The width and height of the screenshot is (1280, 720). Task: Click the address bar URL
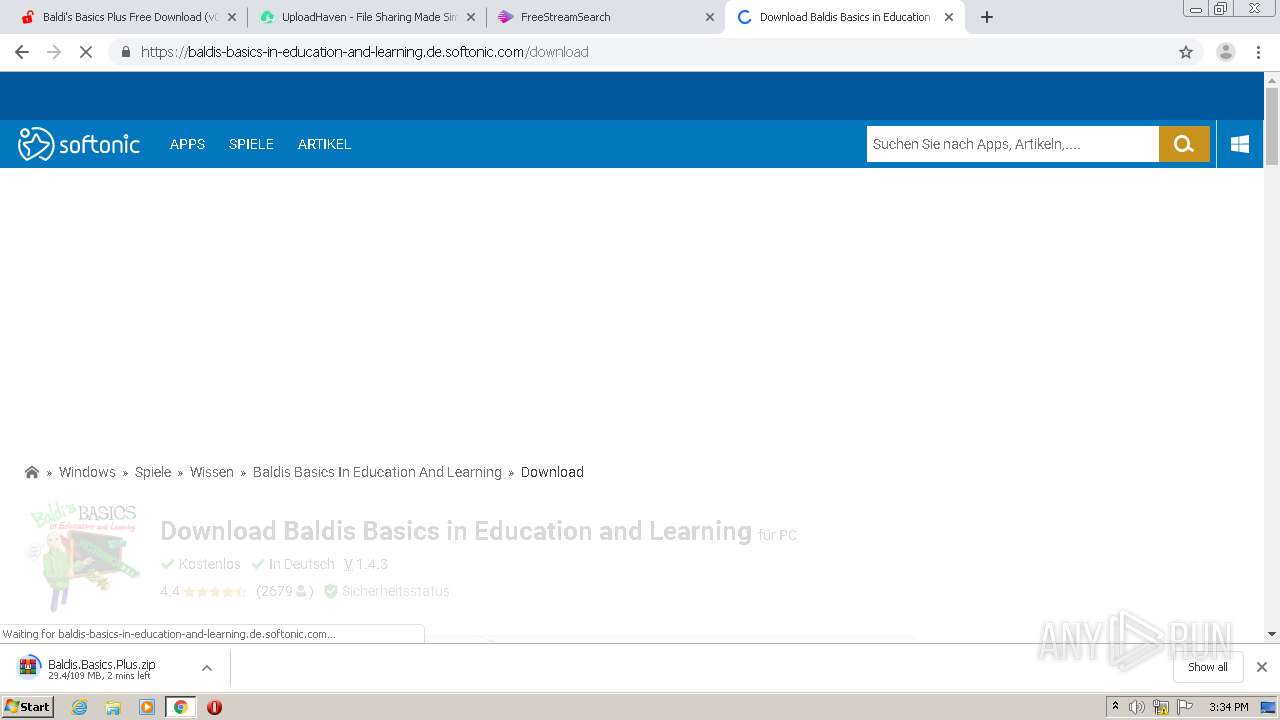tap(364, 52)
